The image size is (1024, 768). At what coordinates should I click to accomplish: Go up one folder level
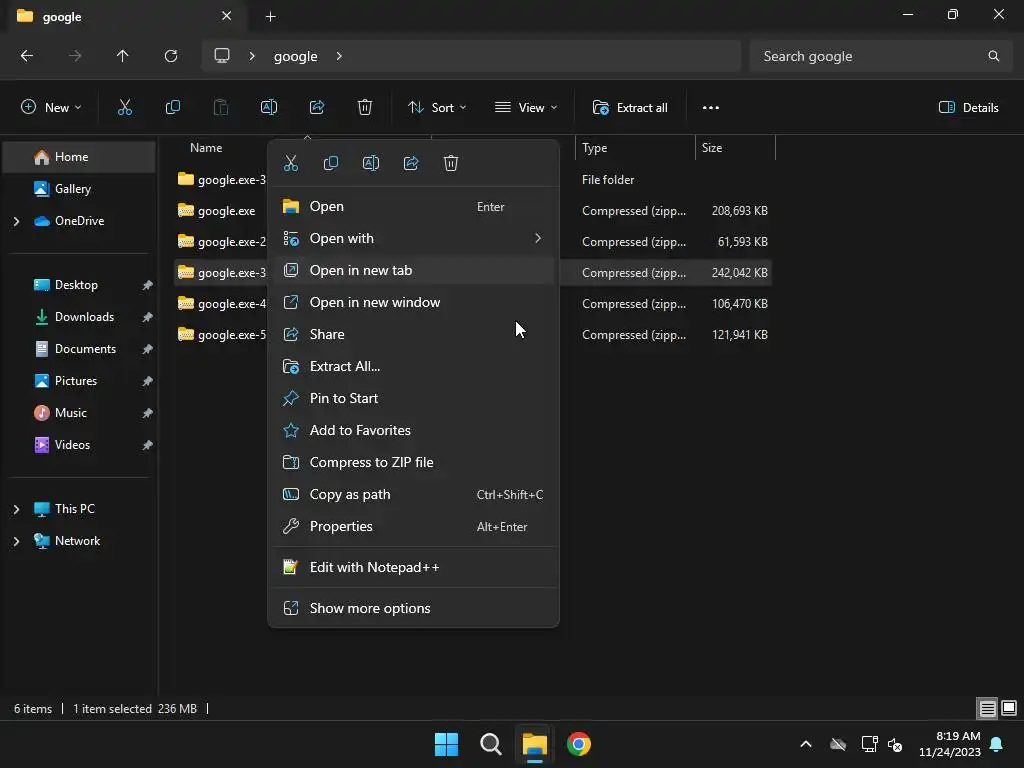click(x=123, y=56)
